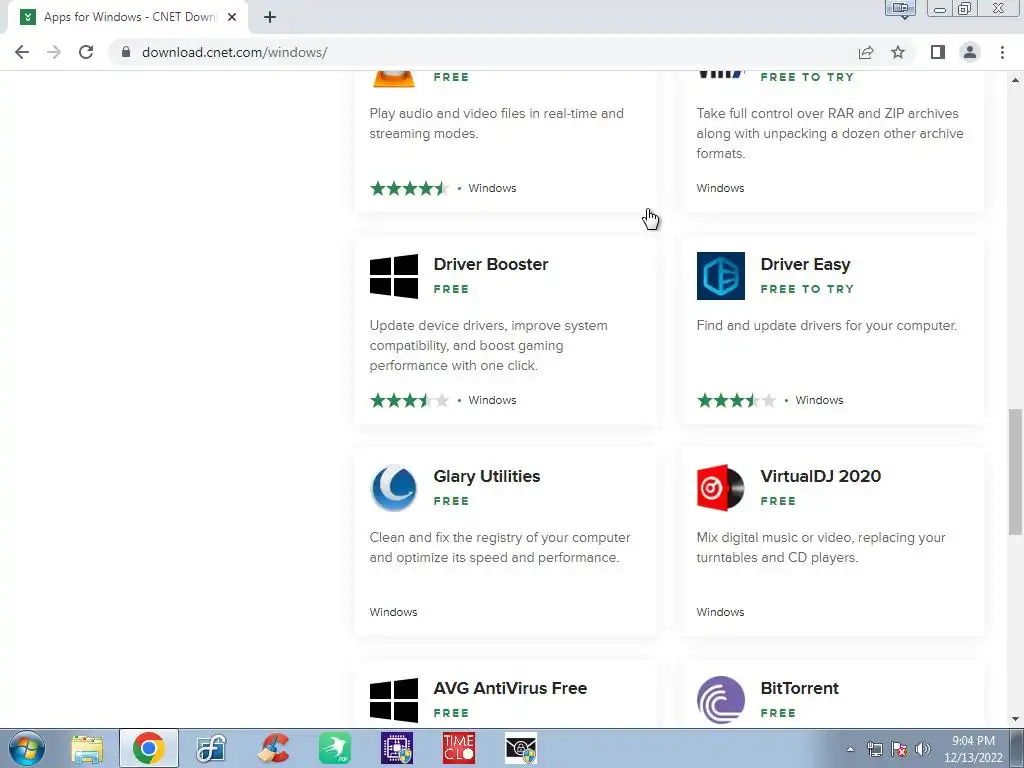Click the FREE label under VirtualDJ 2020
Image resolution: width=1024 pixels, height=768 pixels.
(778, 502)
